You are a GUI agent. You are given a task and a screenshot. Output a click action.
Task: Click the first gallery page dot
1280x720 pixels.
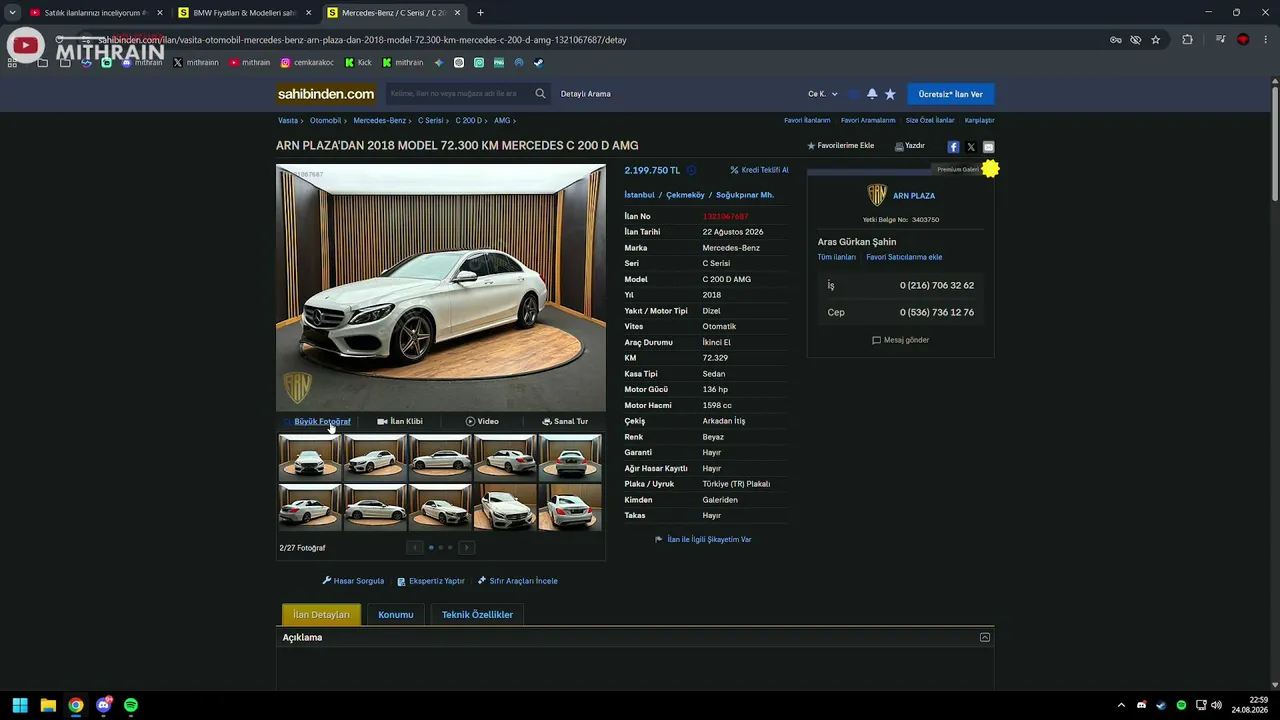431,547
